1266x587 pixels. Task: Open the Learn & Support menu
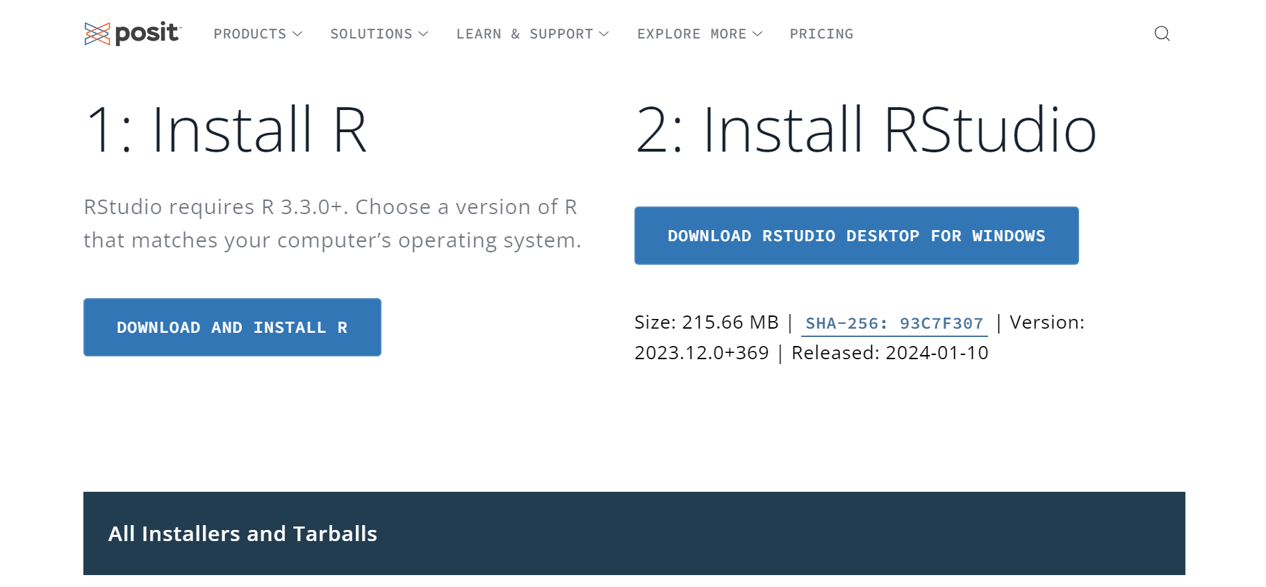(533, 34)
